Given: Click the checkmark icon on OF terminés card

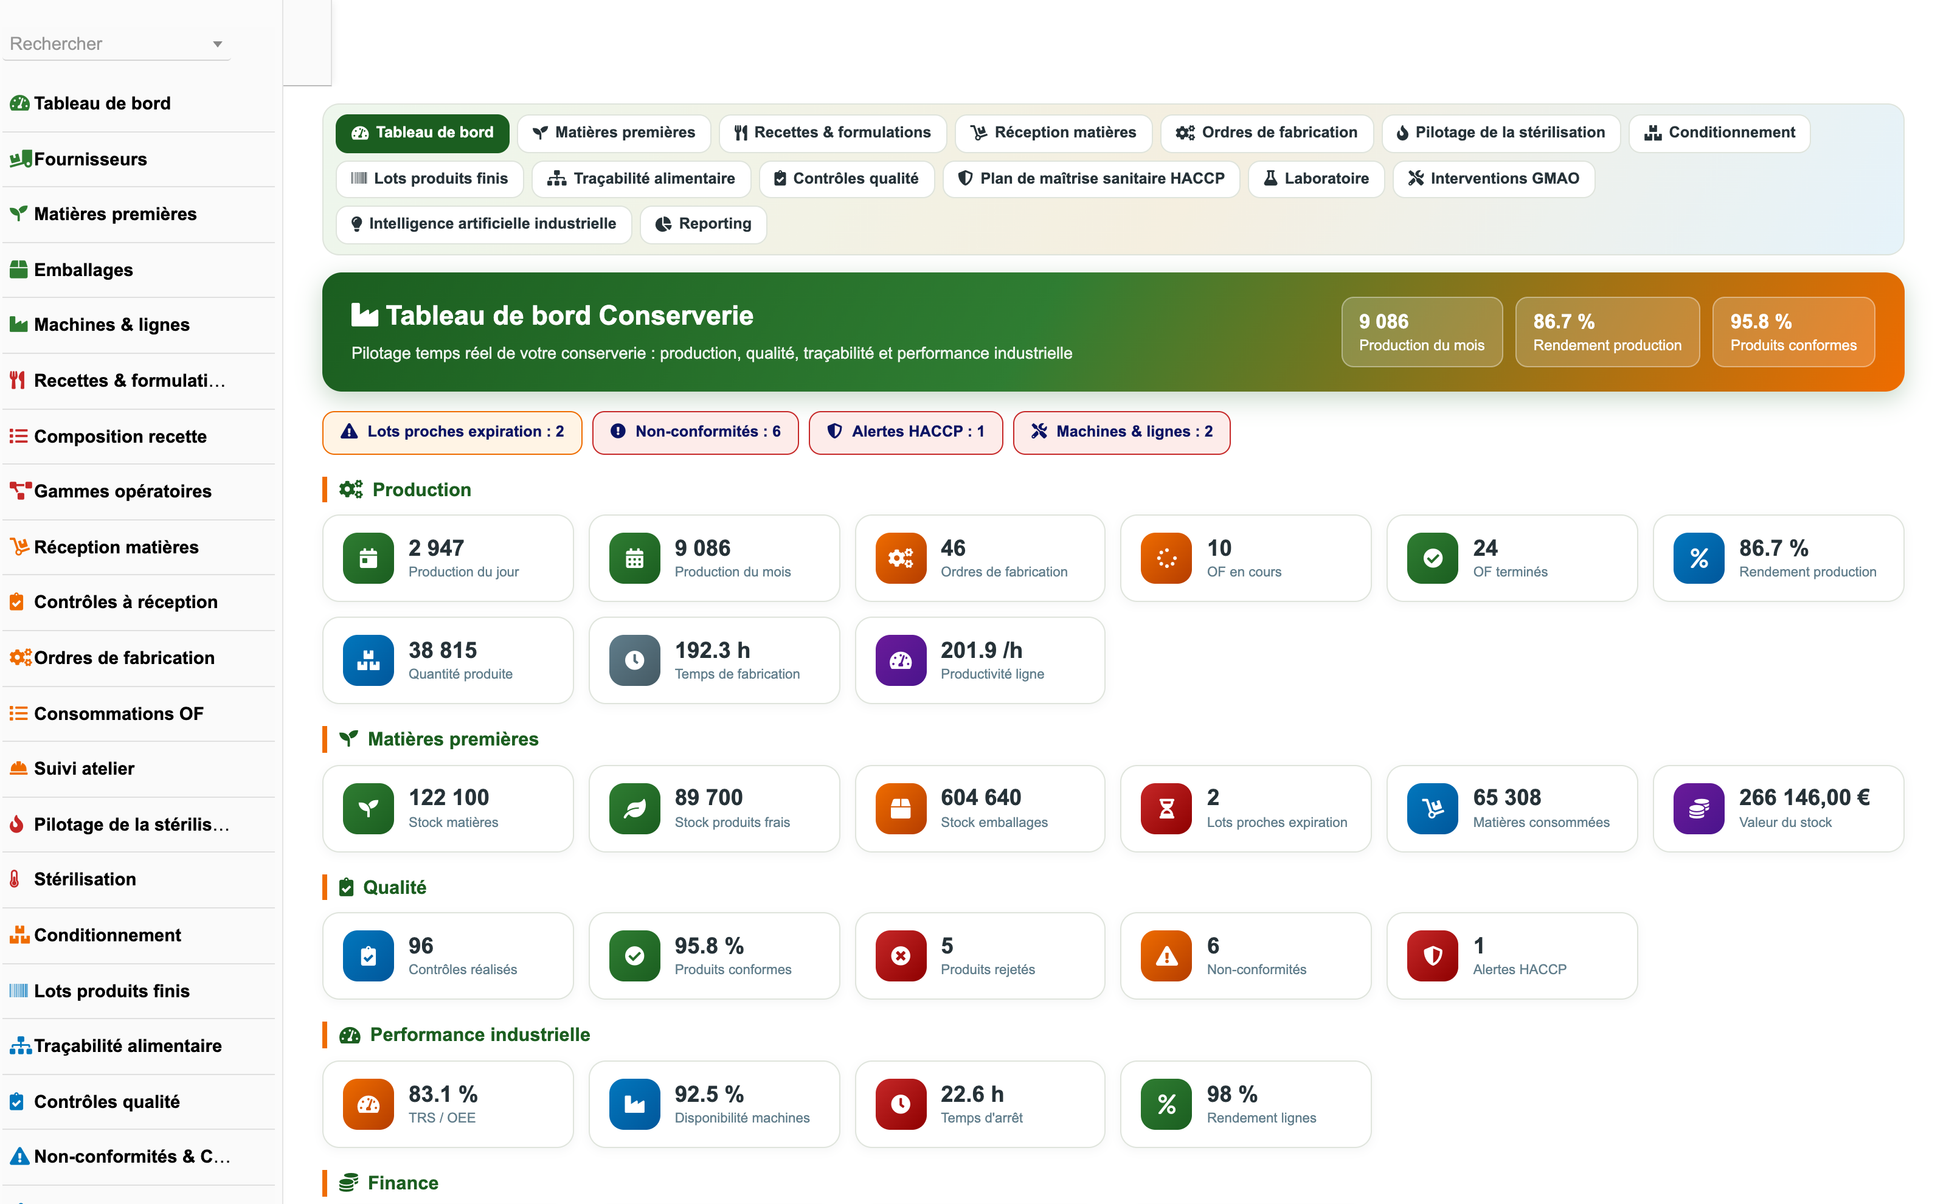Looking at the screenshot, I should coord(1432,558).
